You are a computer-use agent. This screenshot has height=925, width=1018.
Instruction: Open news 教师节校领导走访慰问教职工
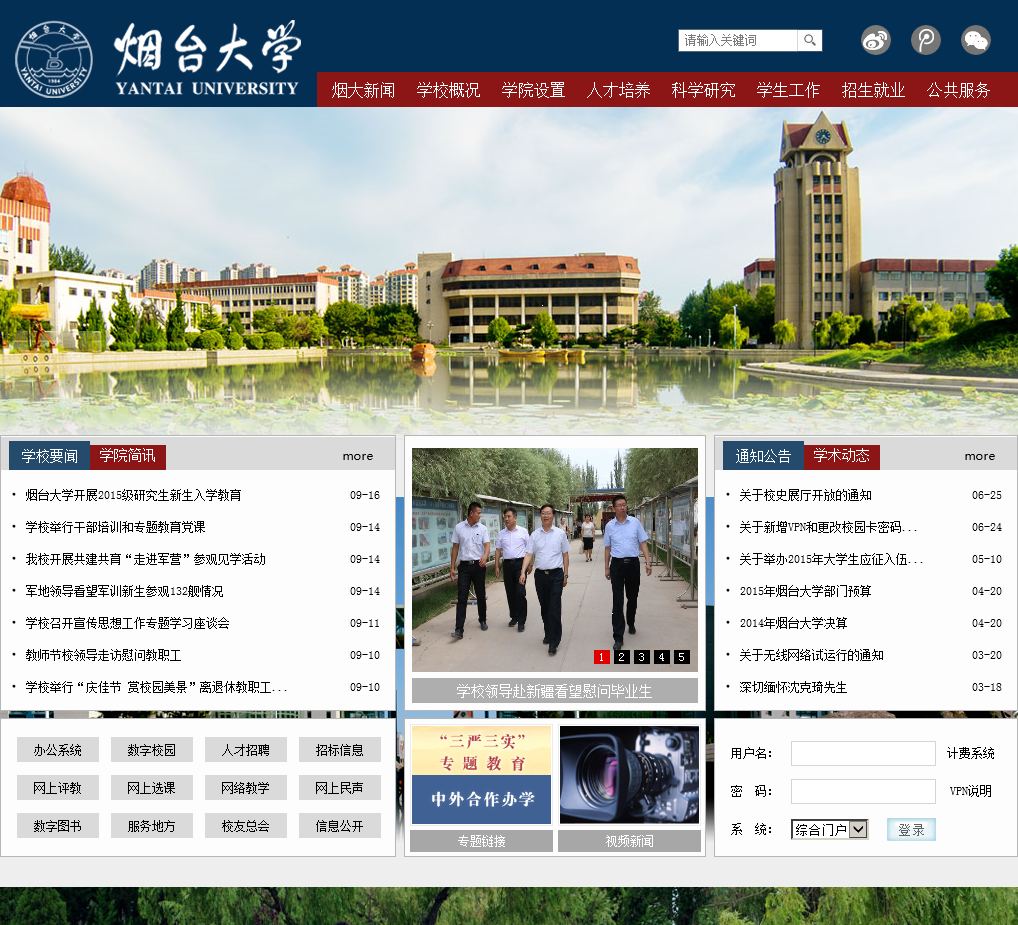click(x=103, y=655)
